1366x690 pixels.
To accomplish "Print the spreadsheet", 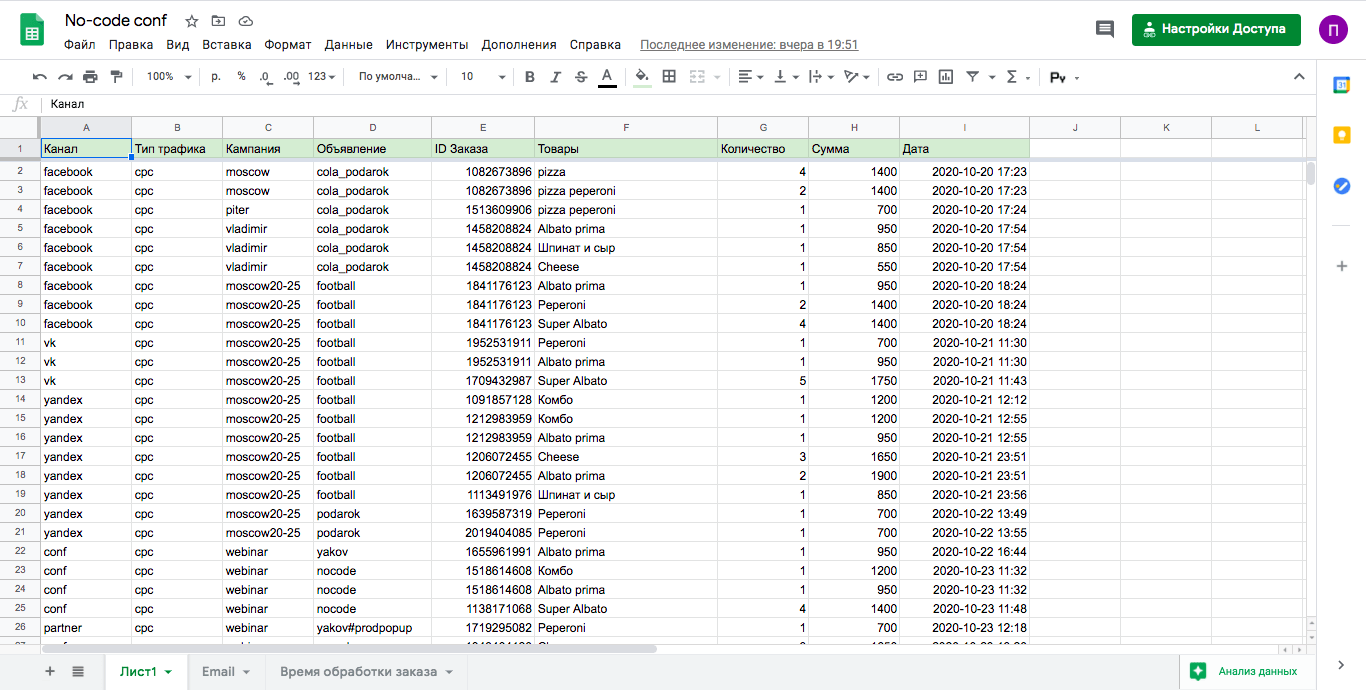I will 90,77.
